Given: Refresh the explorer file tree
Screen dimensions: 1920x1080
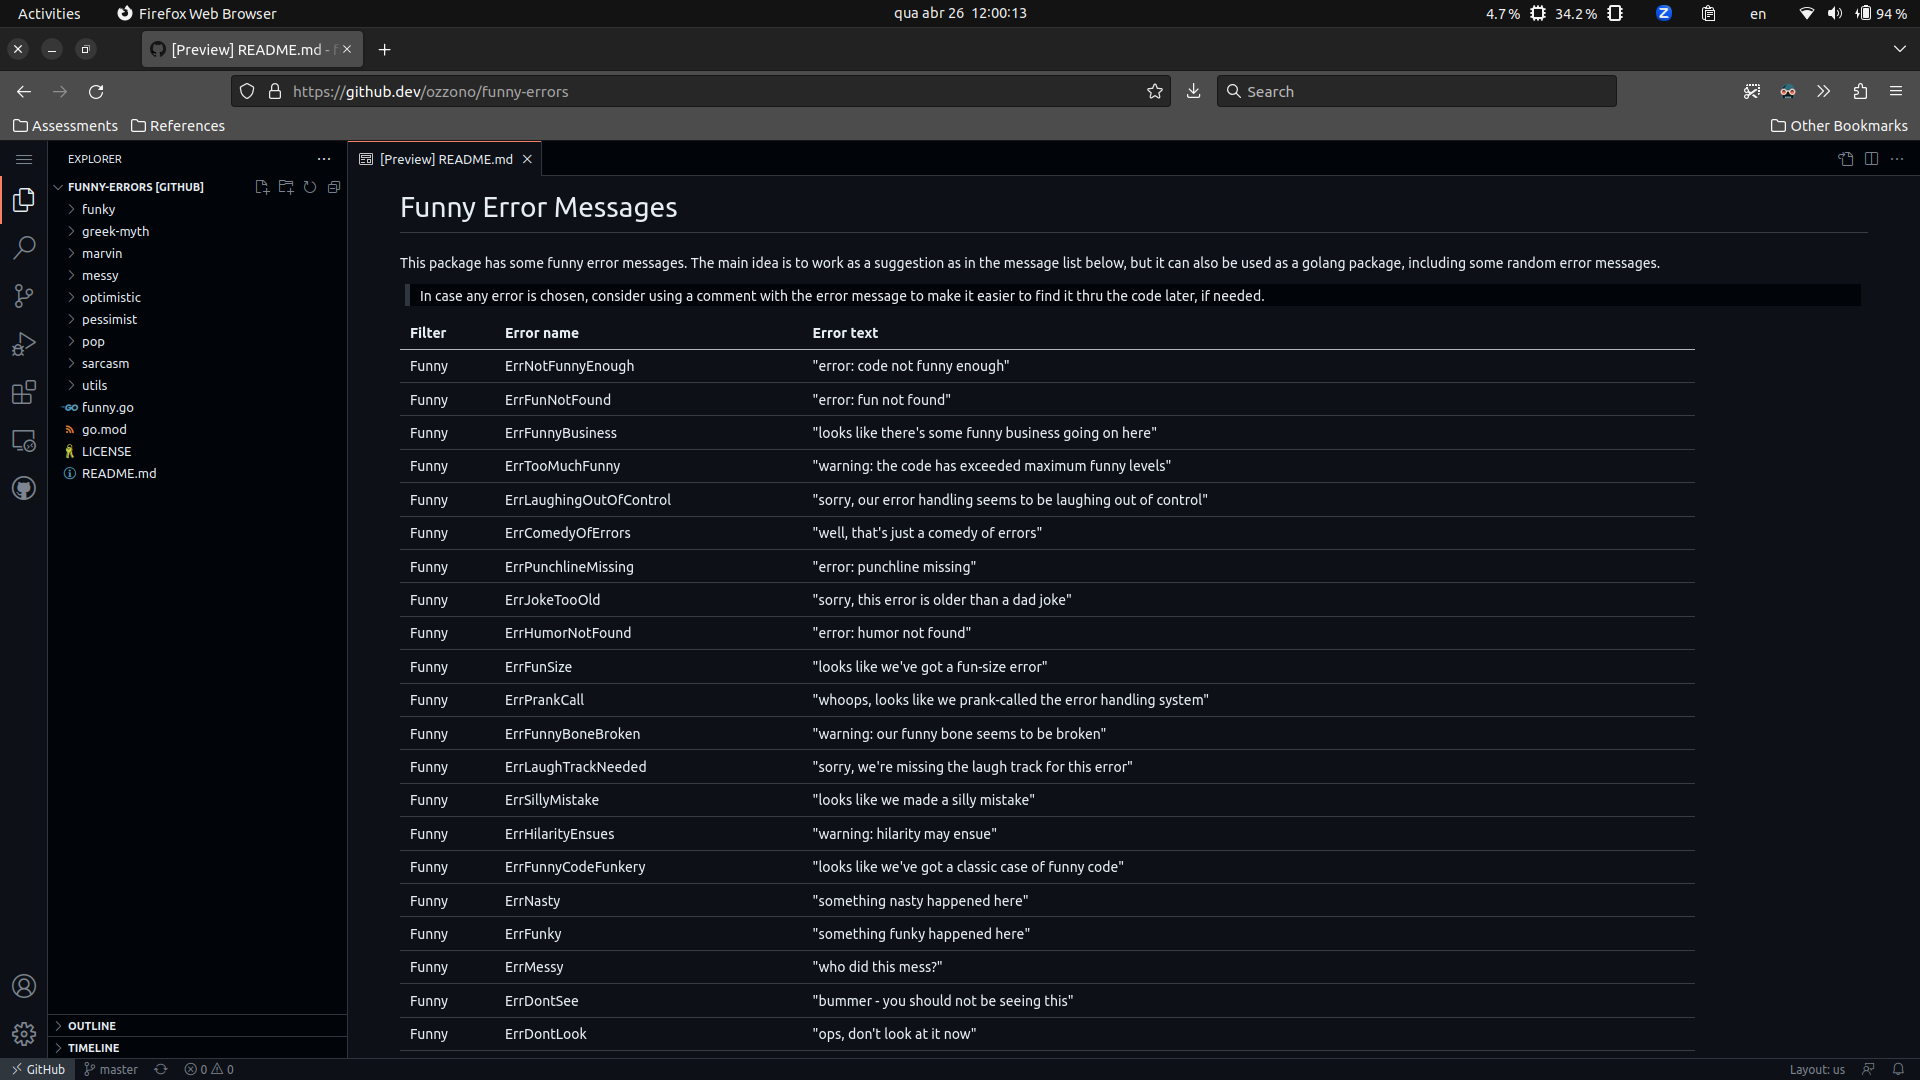Looking at the screenshot, I should tap(310, 187).
